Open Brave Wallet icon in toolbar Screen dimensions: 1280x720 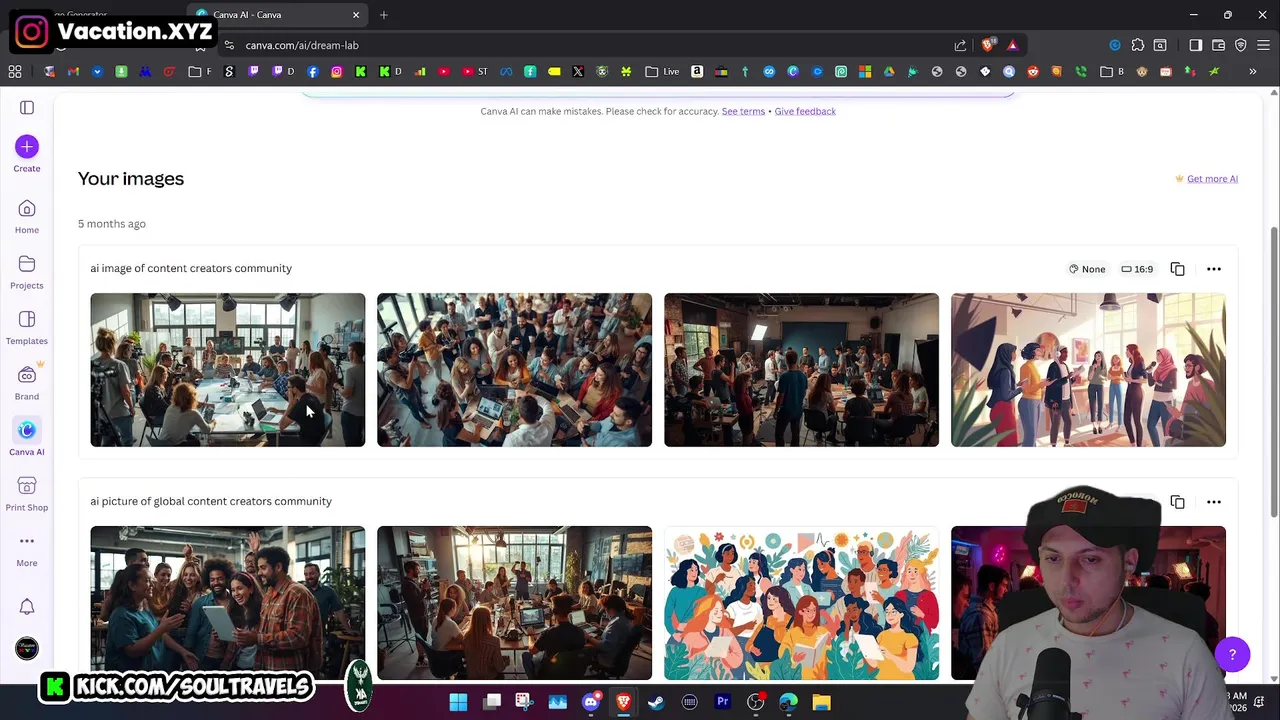[1218, 45]
